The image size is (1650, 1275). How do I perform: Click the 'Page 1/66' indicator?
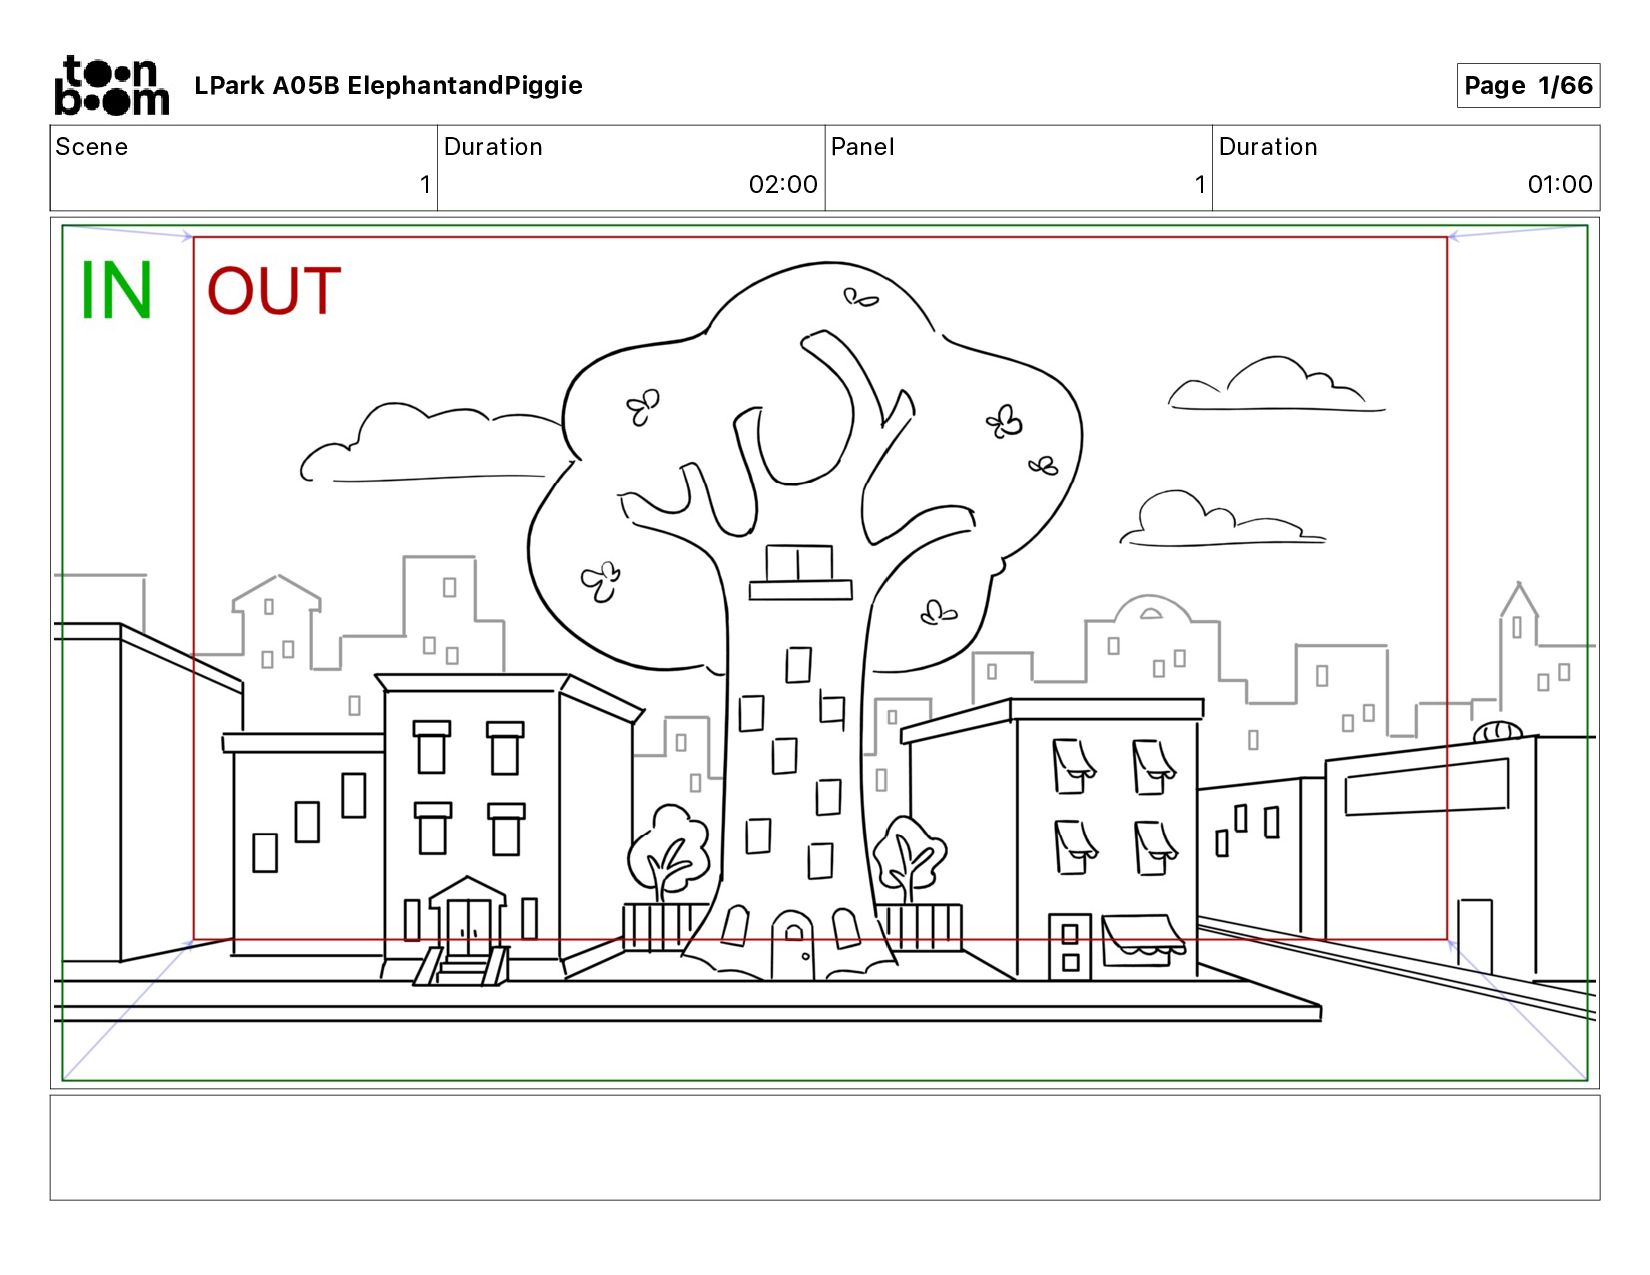click(1528, 85)
